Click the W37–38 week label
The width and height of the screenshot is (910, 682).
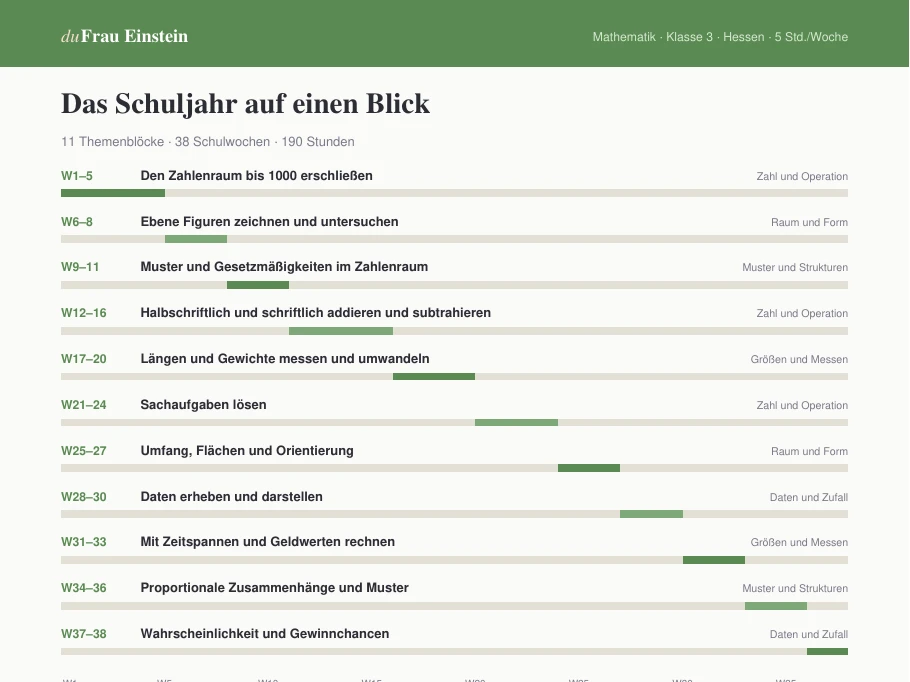pyautogui.click(x=84, y=633)
